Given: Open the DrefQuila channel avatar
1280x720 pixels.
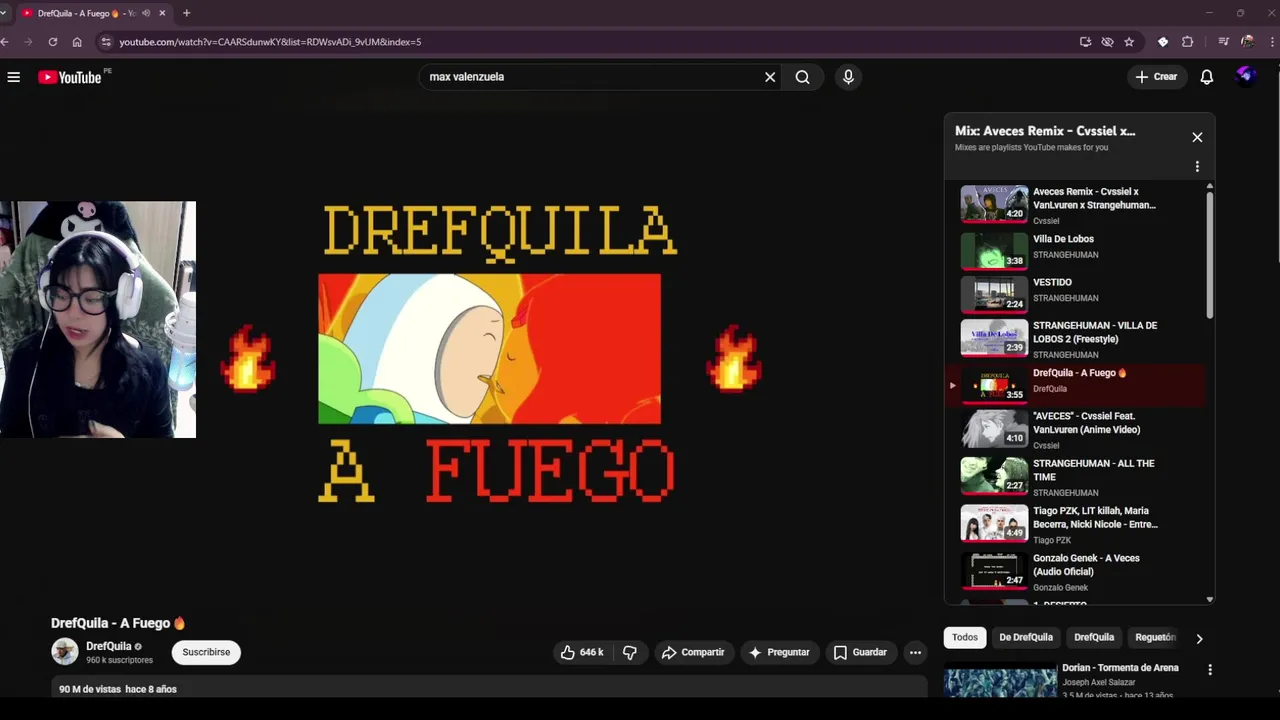Looking at the screenshot, I should (65, 652).
